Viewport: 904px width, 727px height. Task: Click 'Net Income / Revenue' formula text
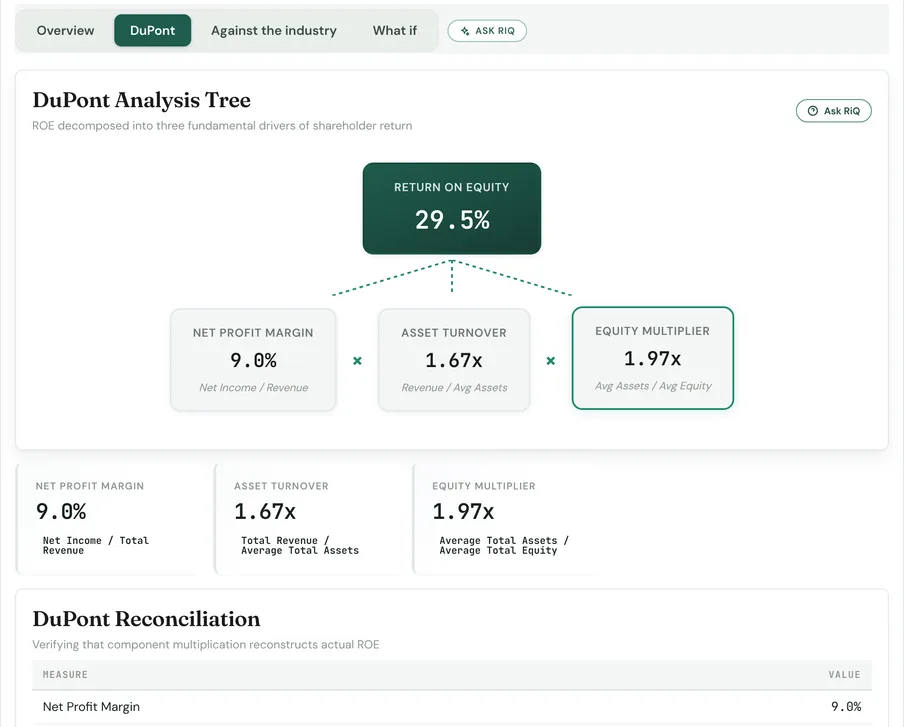click(x=254, y=387)
